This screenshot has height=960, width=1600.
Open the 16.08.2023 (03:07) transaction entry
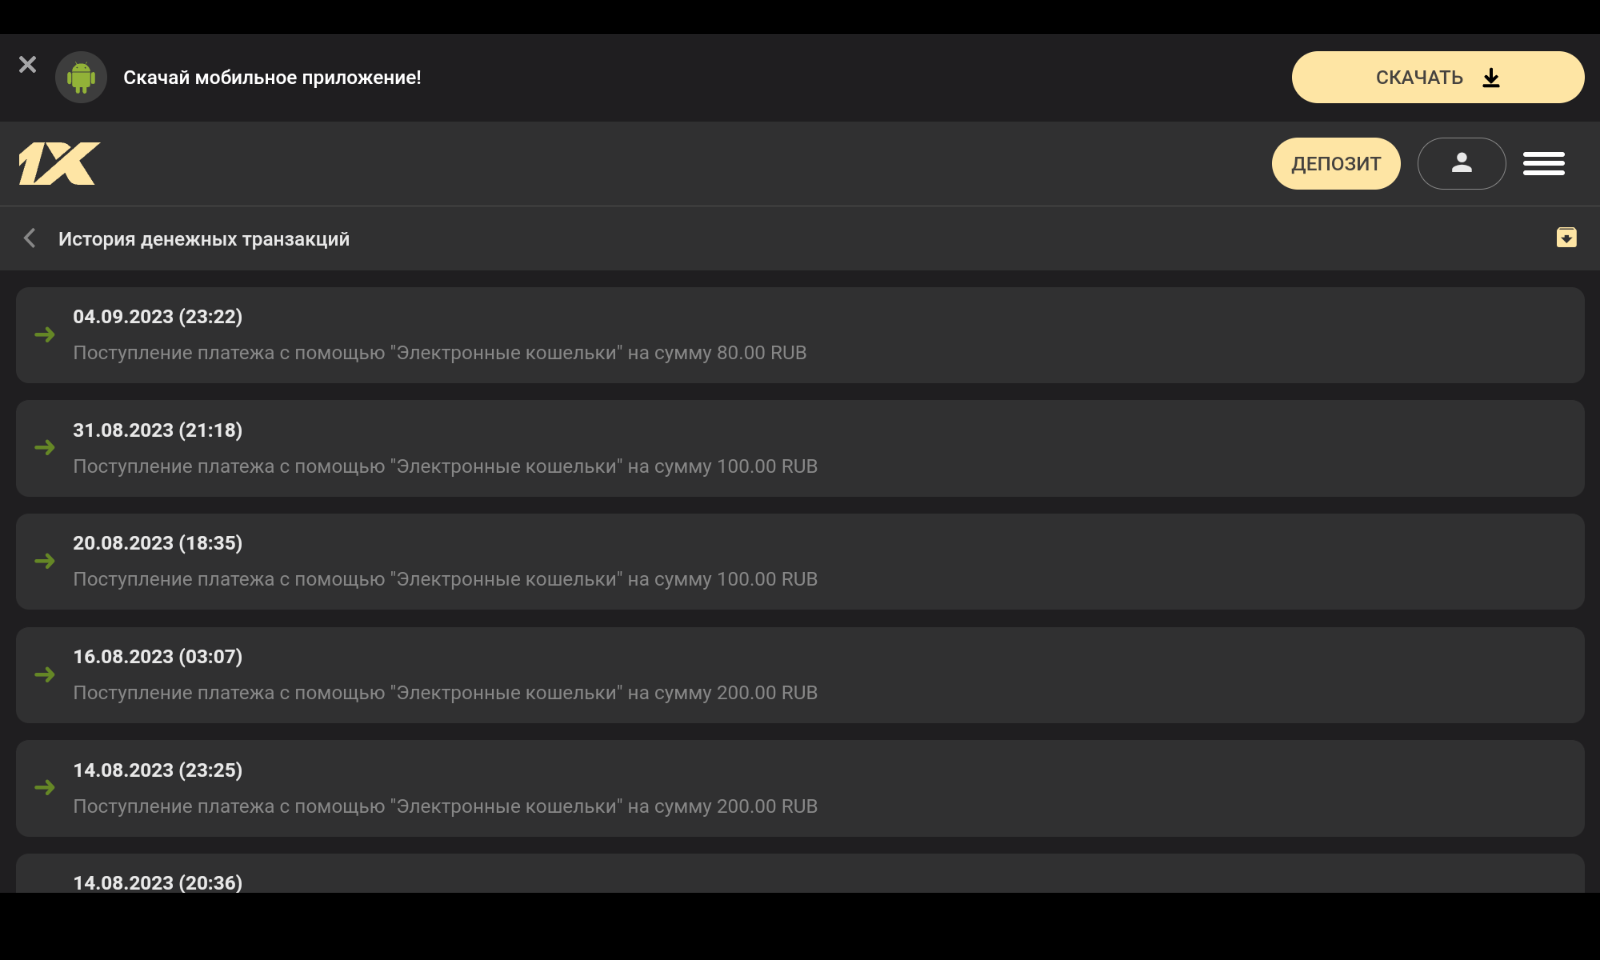[800, 675]
